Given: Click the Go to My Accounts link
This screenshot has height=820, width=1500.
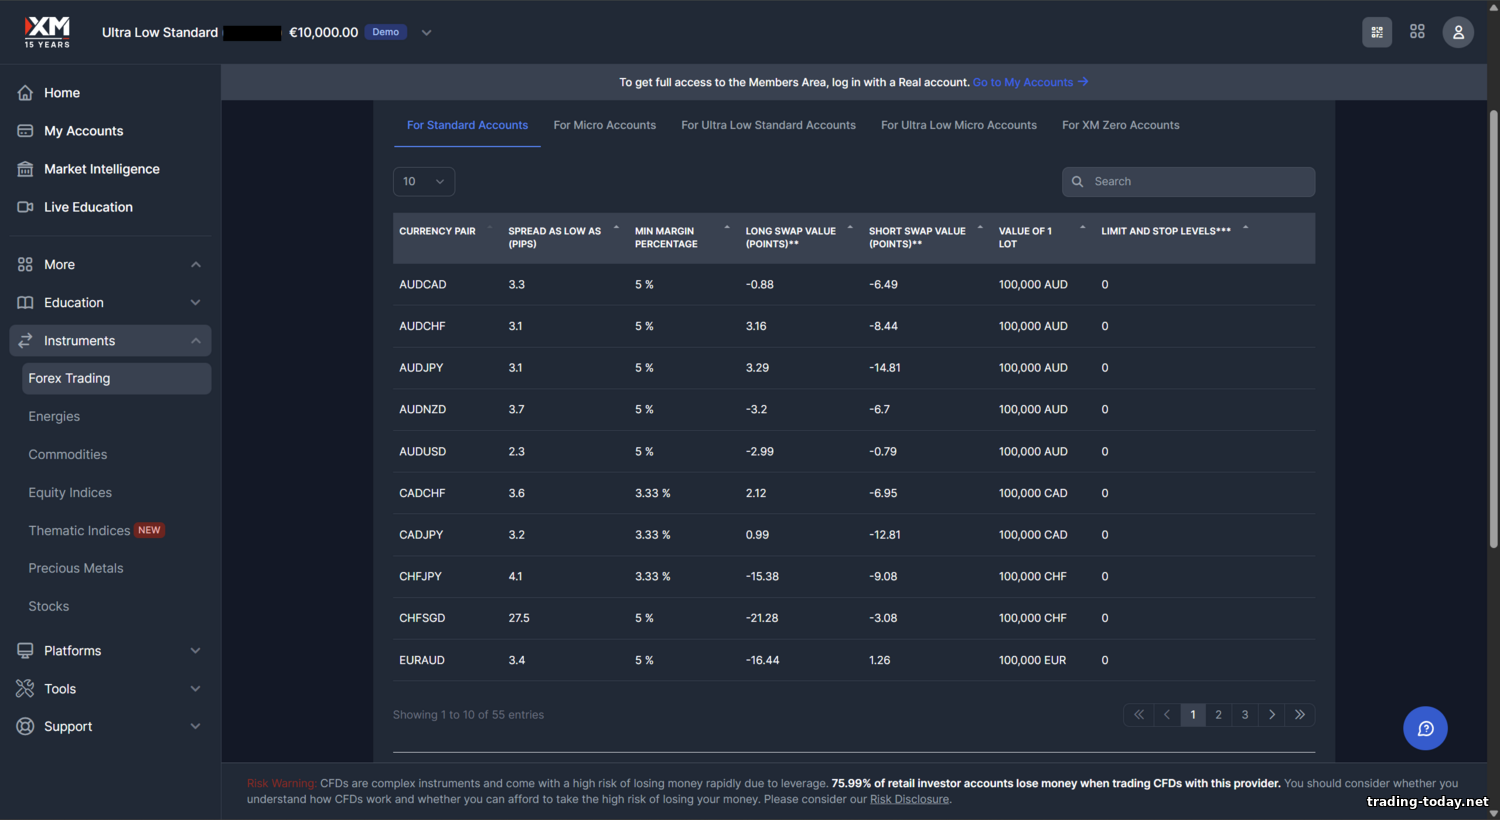Looking at the screenshot, I should (x=1029, y=83).
